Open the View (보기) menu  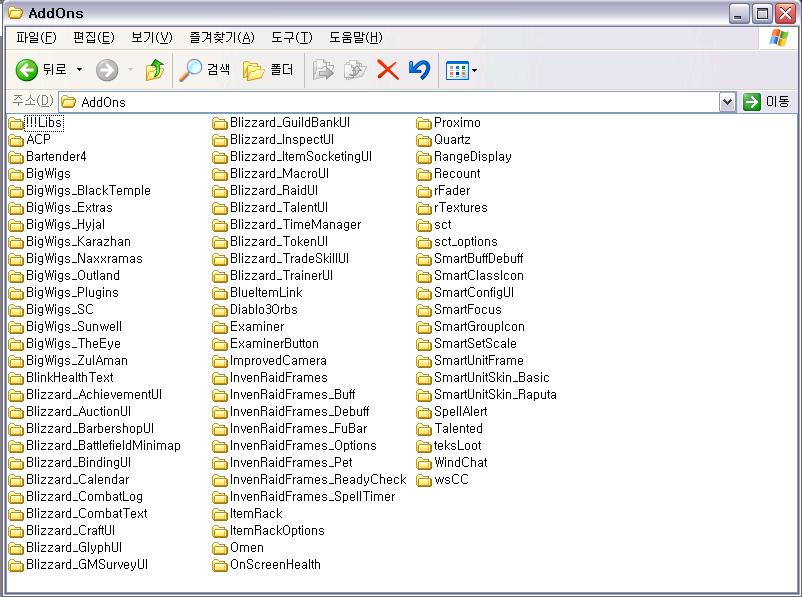coord(152,37)
